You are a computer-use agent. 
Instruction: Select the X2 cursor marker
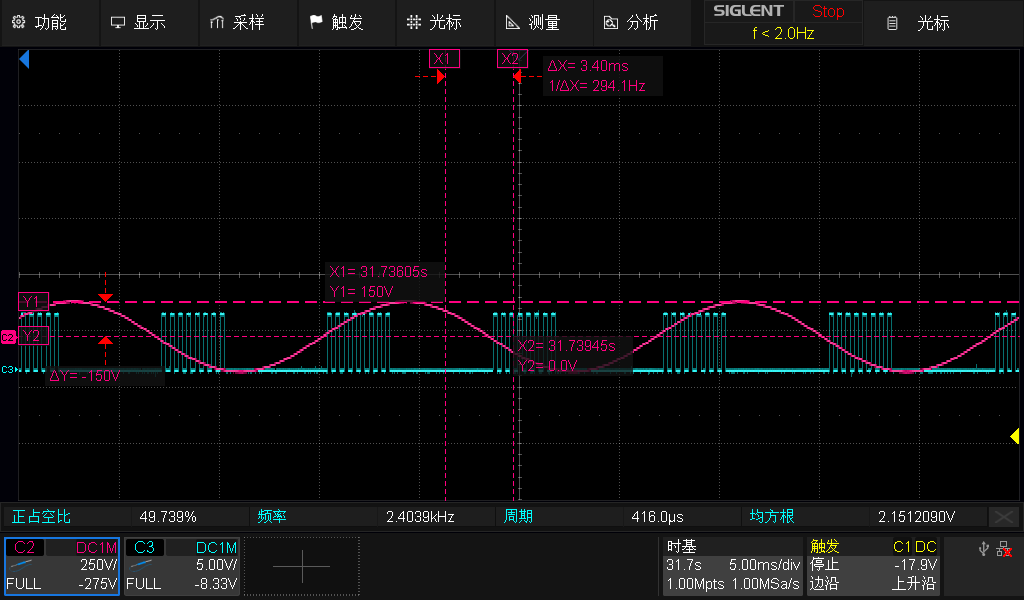coord(512,59)
